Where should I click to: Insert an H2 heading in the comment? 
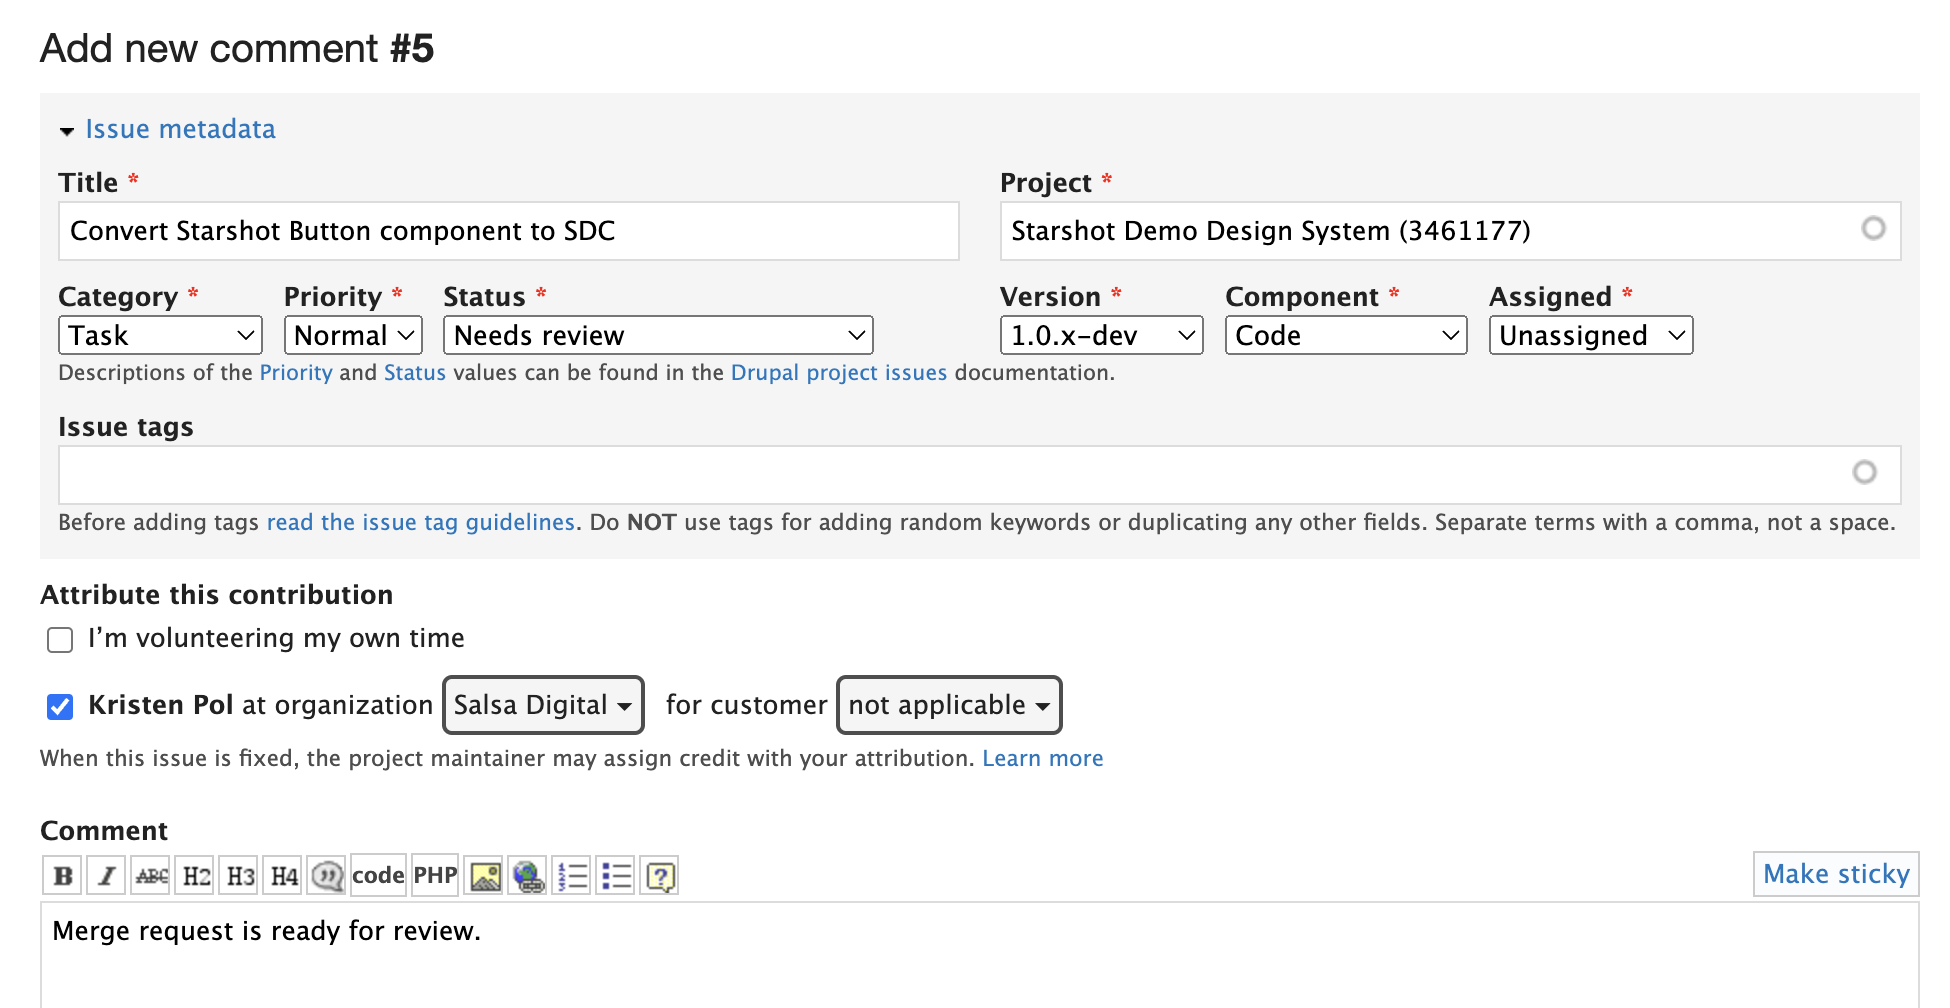click(194, 874)
